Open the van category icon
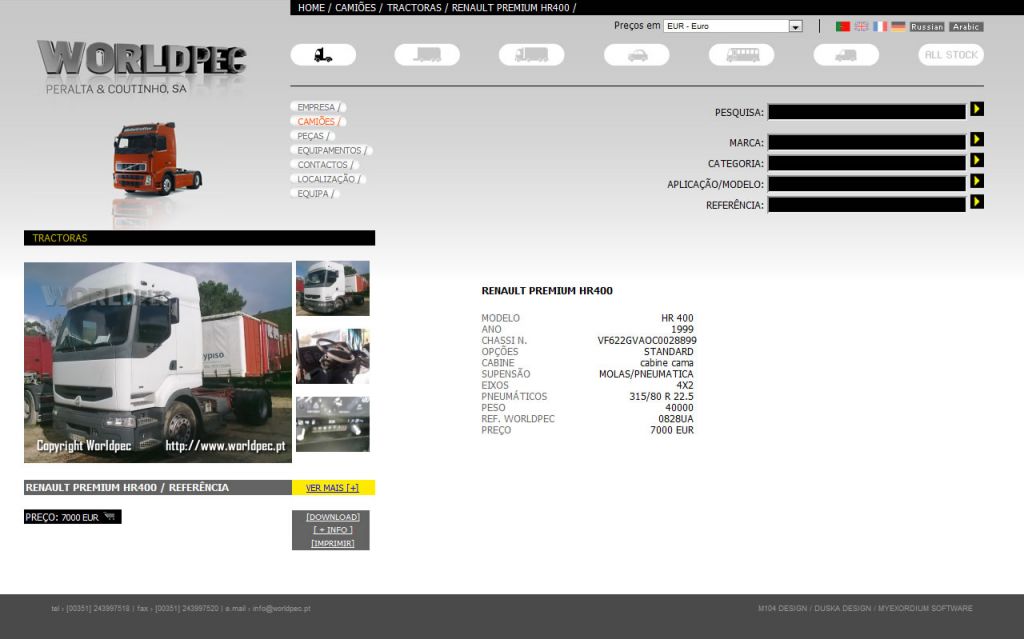This screenshot has width=1024, height=639. pyautogui.click(x=846, y=55)
